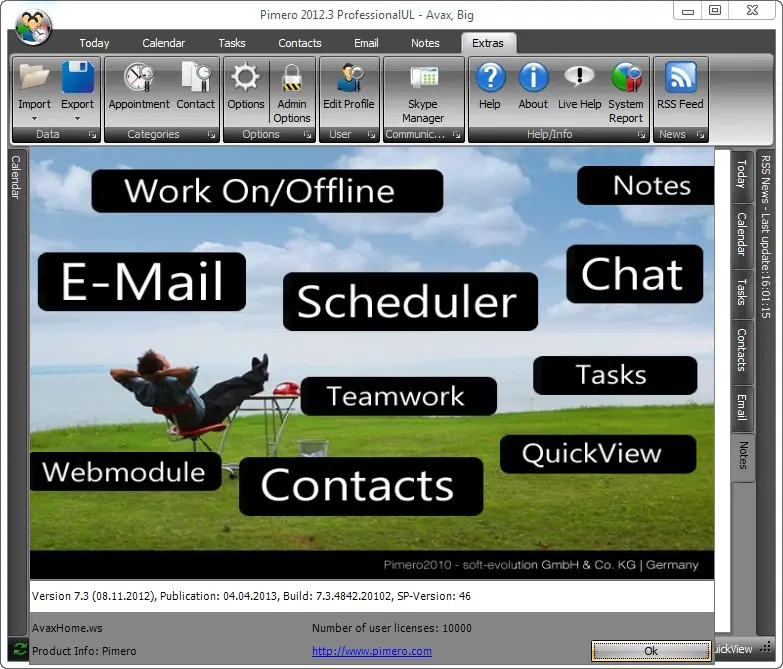
Task: Click the version information text line
Action: [251, 596]
